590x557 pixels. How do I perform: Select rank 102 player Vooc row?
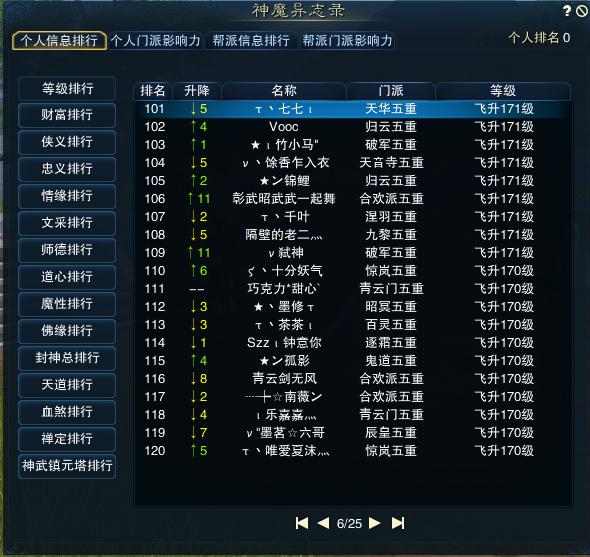(353, 127)
